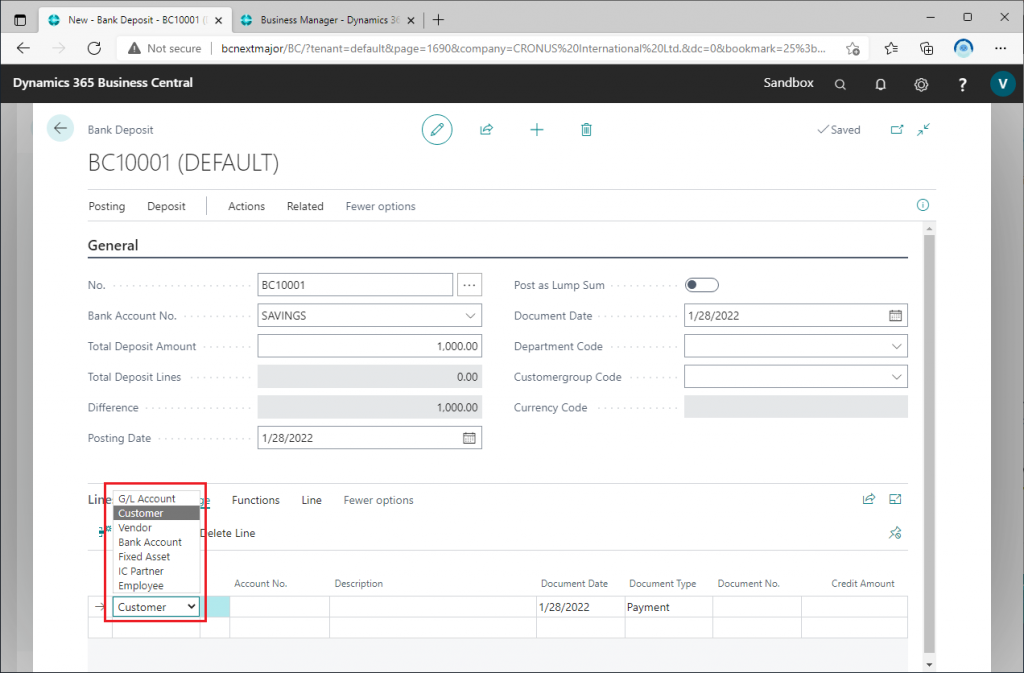
Task: Open the Department Code dropdown
Action: coord(897,346)
